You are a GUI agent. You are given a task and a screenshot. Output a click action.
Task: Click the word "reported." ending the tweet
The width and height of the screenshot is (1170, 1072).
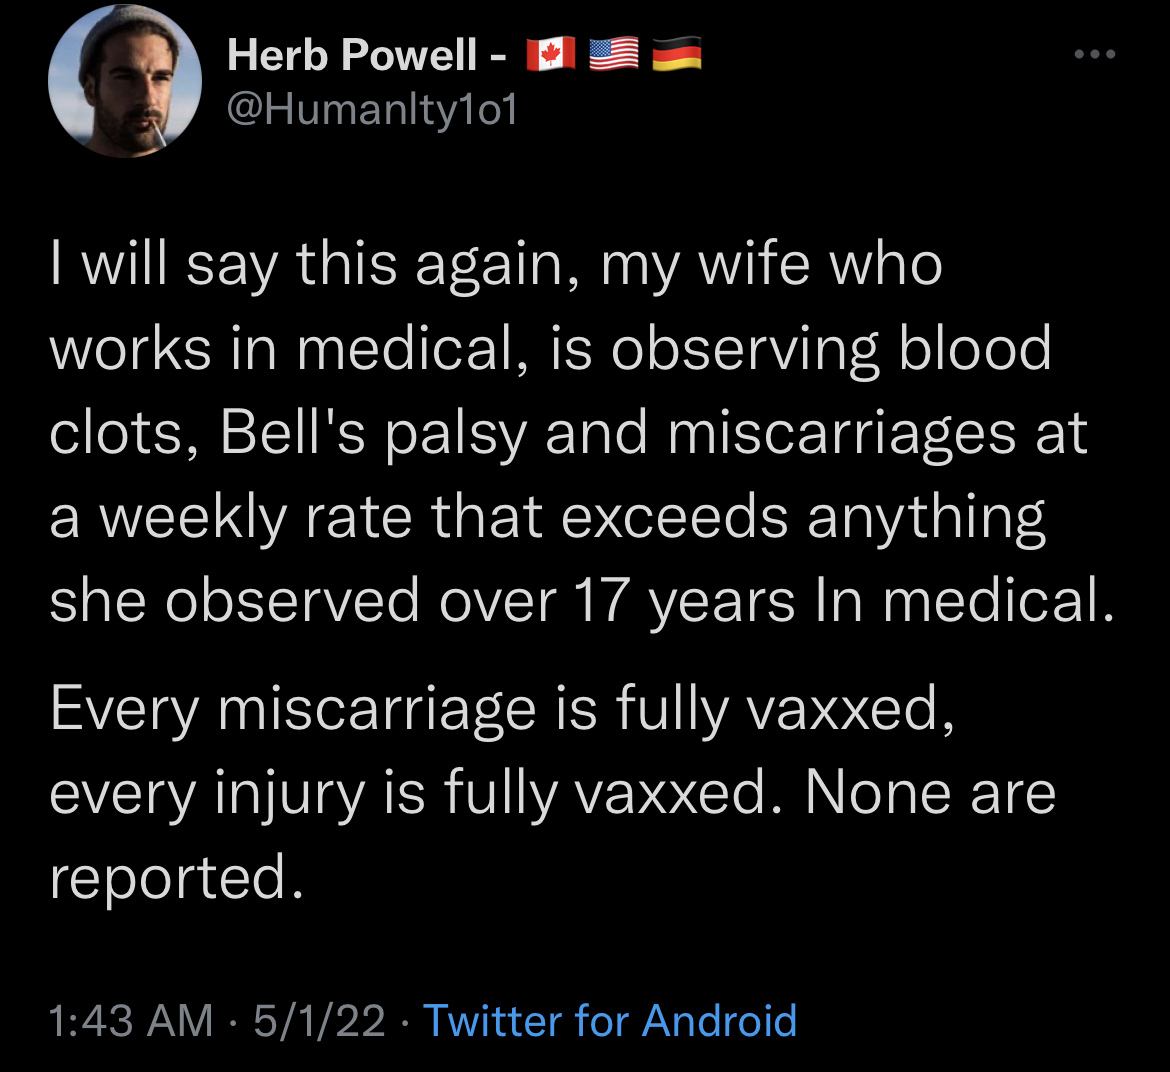click(x=176, y=878)
